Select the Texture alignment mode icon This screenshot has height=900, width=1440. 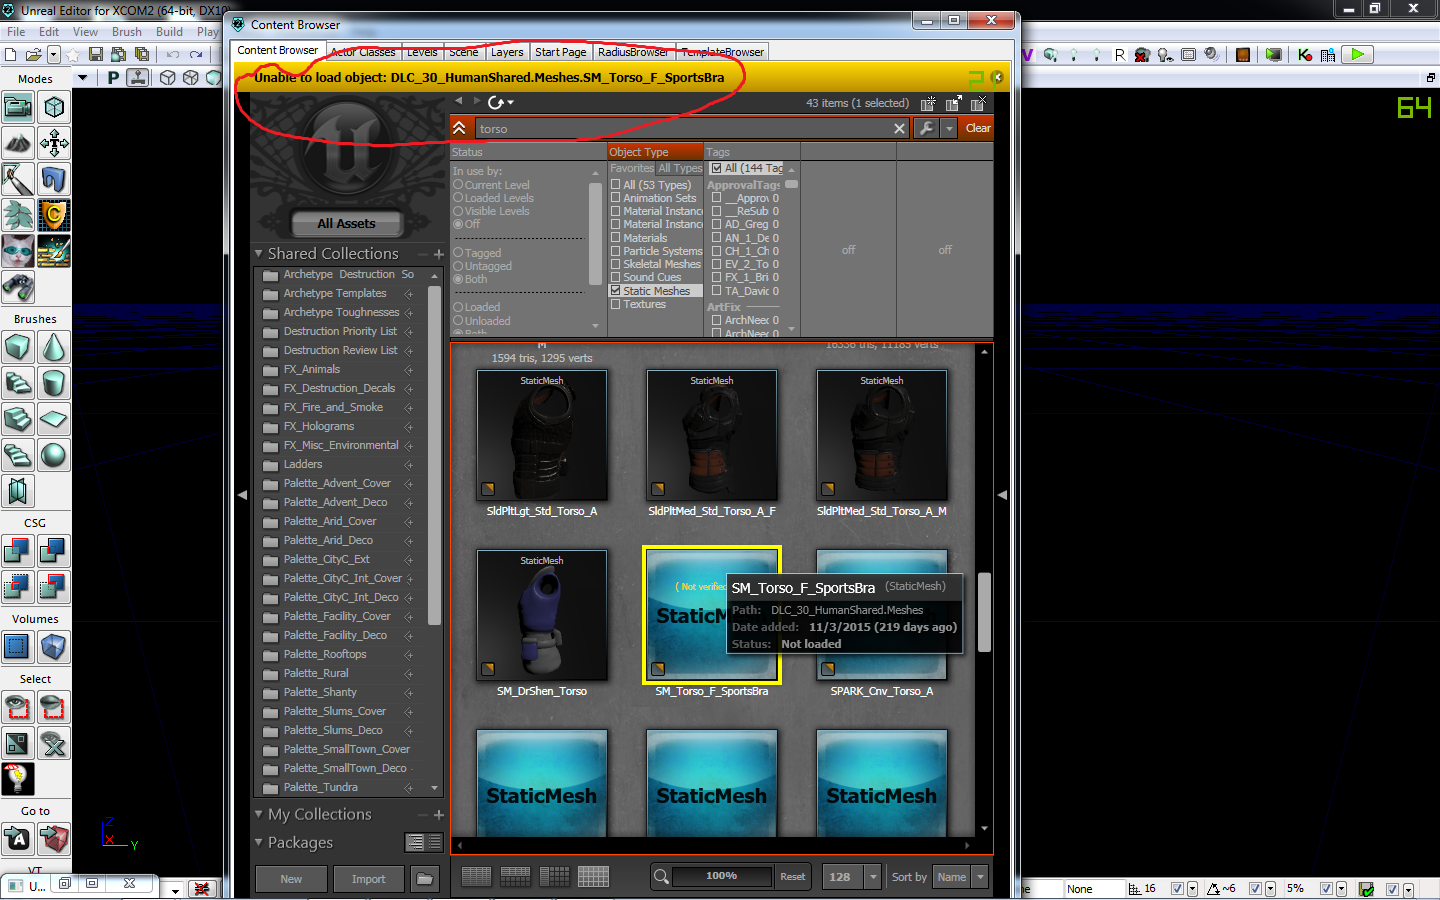coord(54,143)
